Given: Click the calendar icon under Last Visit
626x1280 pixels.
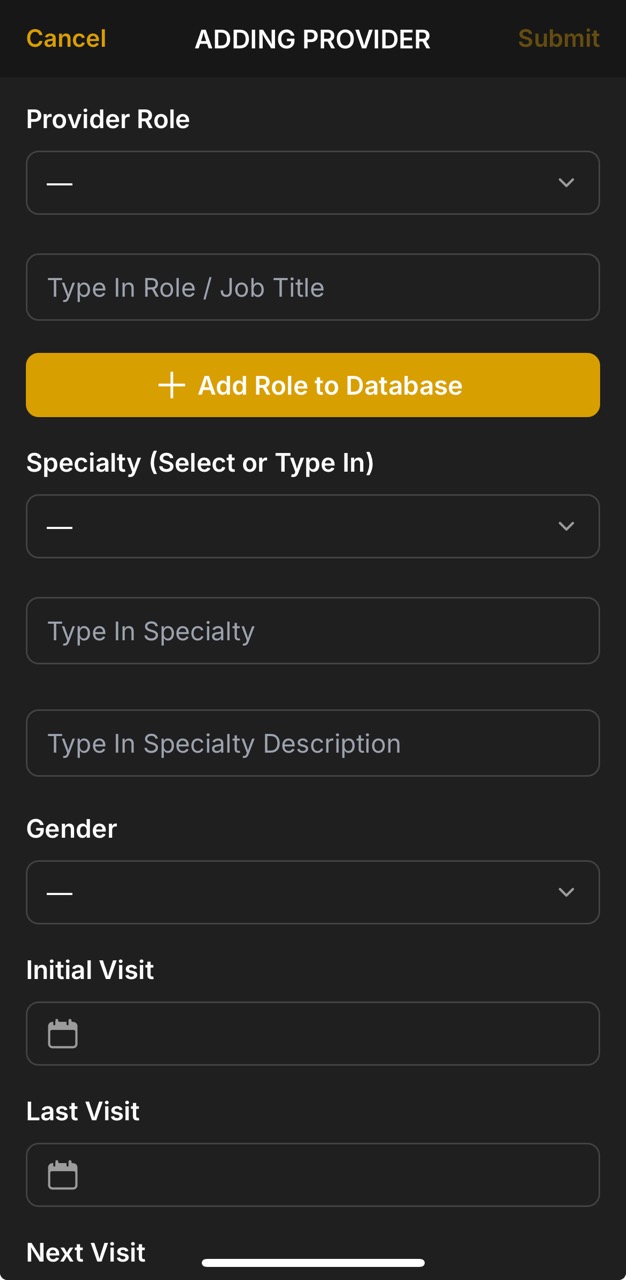Looking at the screenshot, I should click(x=62, y=1175).
